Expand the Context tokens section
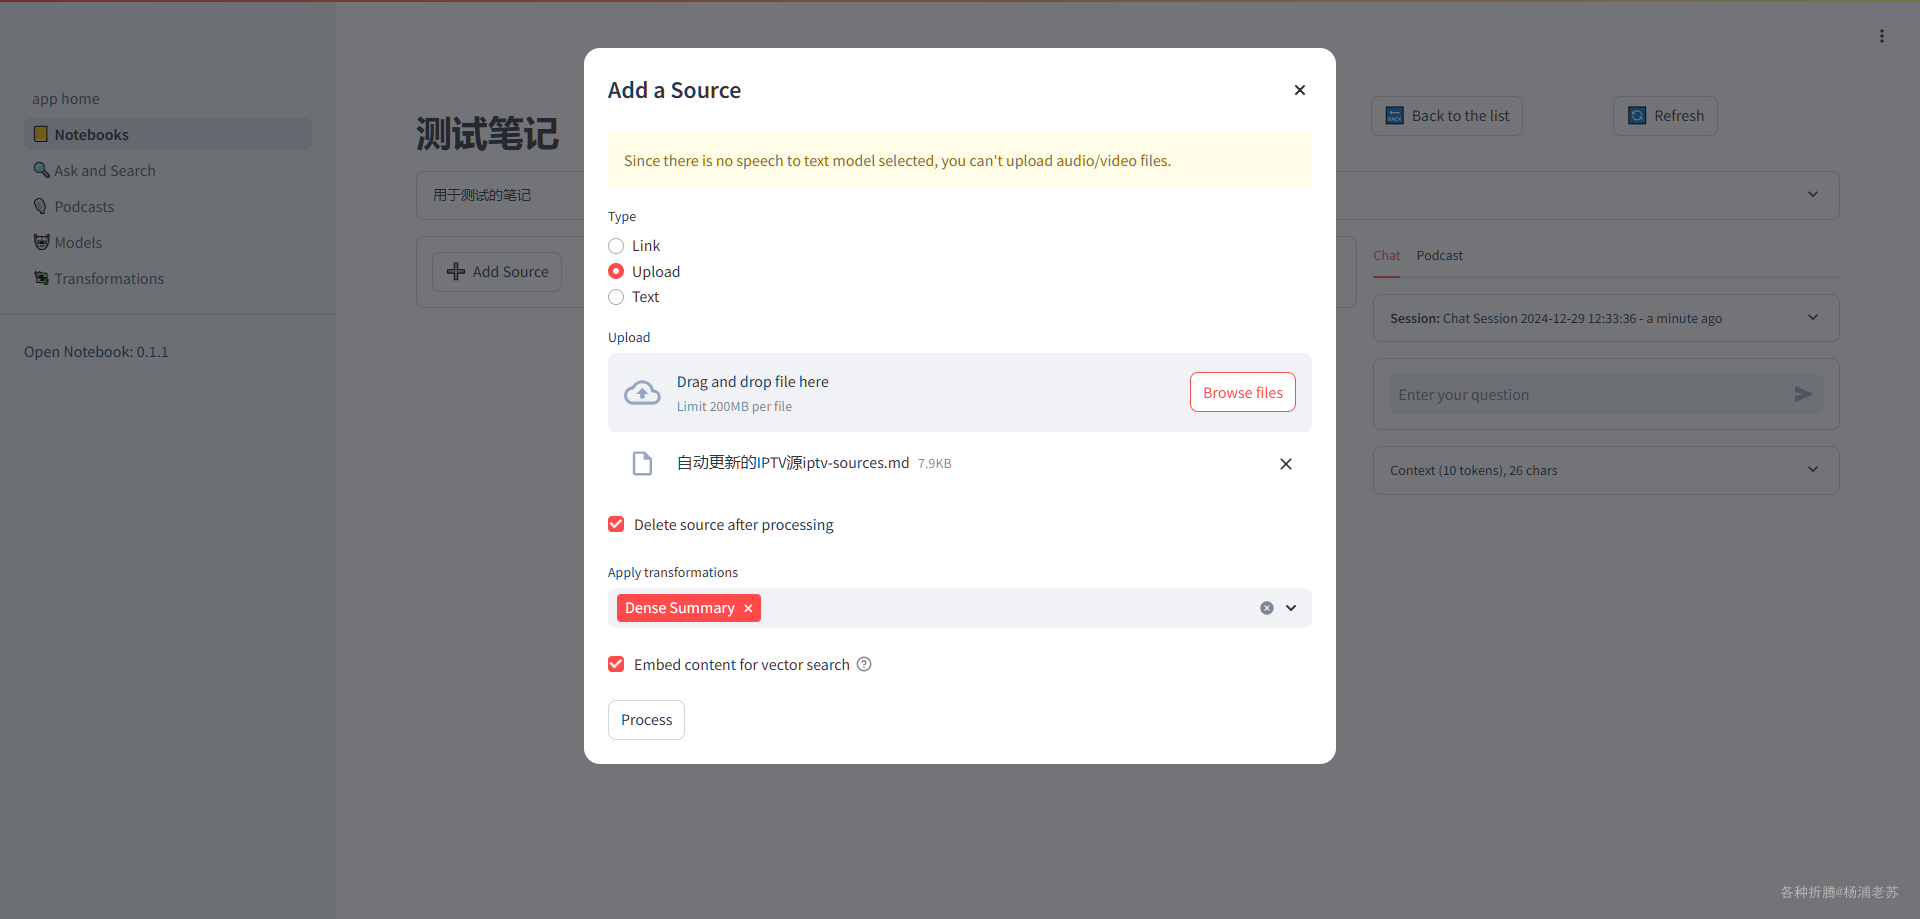1920x919 pixels. click(1813, 470)
